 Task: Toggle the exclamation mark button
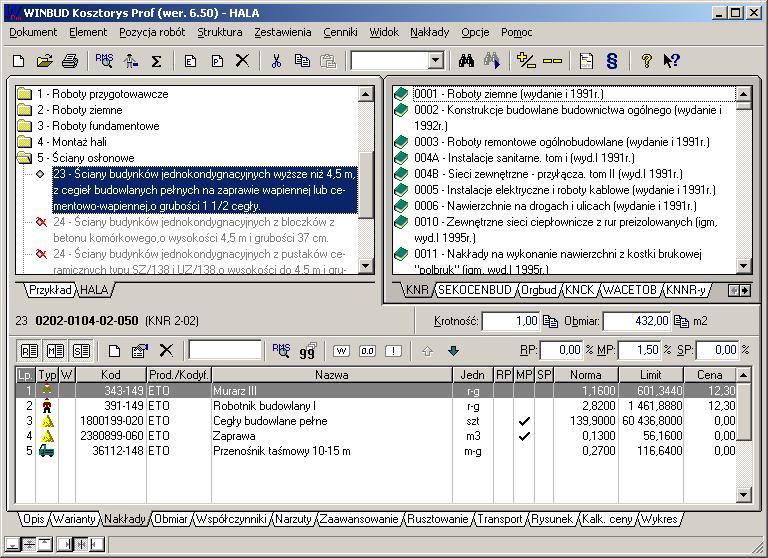[393, 351]
